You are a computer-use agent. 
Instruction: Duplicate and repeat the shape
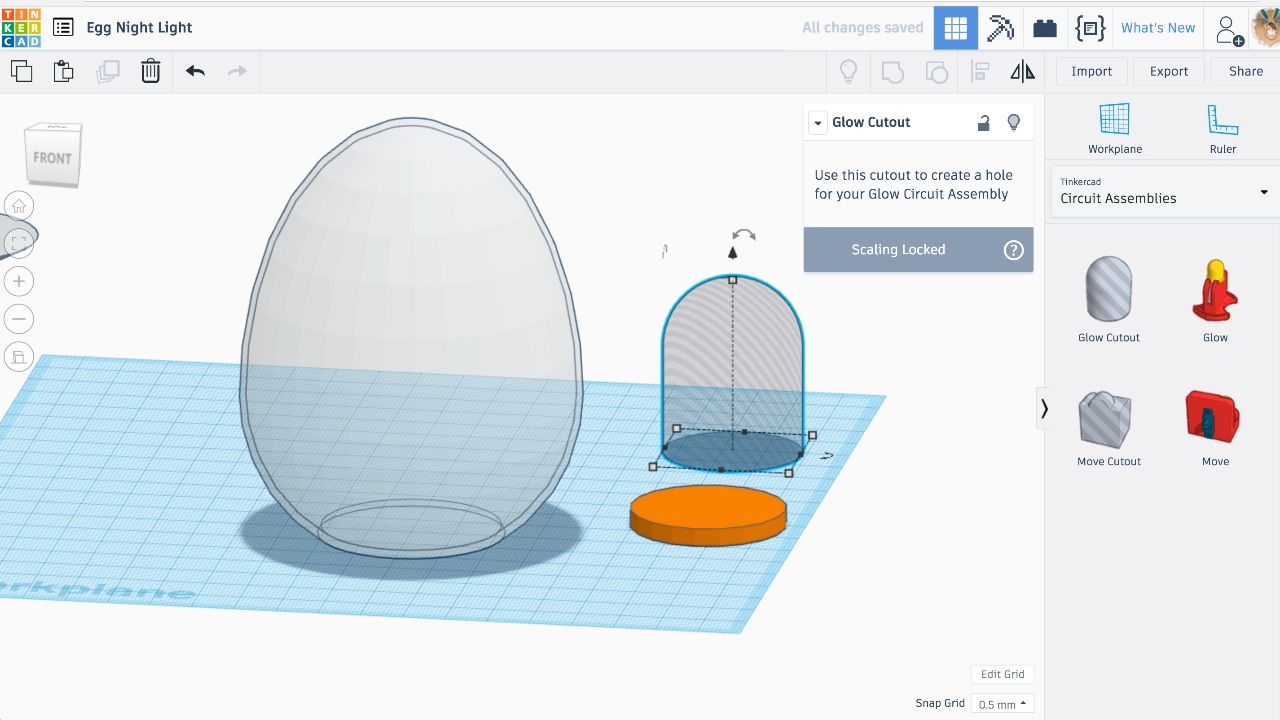[107, 71]
